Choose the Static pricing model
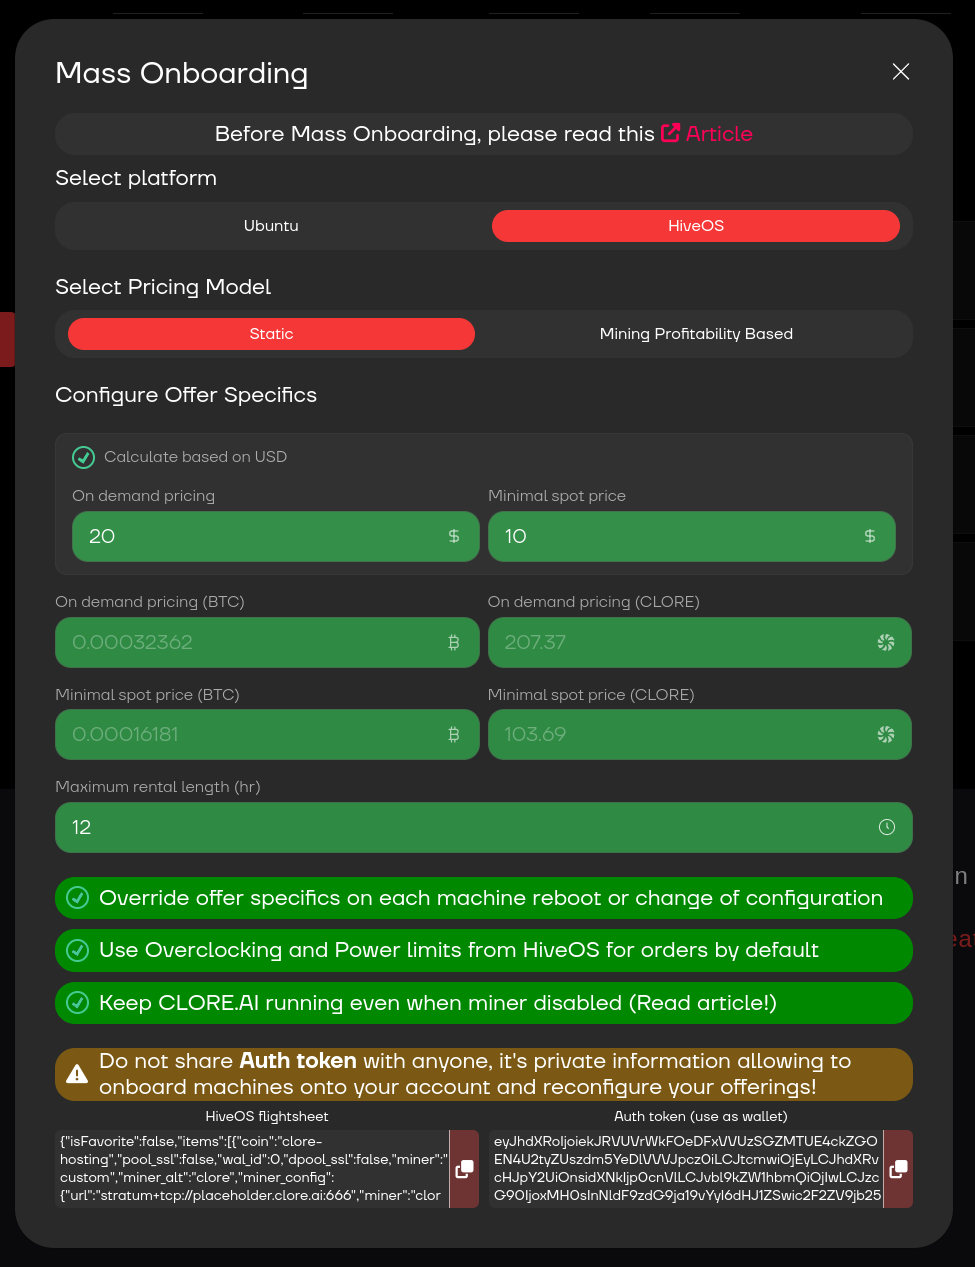This screenshot has height=1267, width=975. click(x=271, y=334)
